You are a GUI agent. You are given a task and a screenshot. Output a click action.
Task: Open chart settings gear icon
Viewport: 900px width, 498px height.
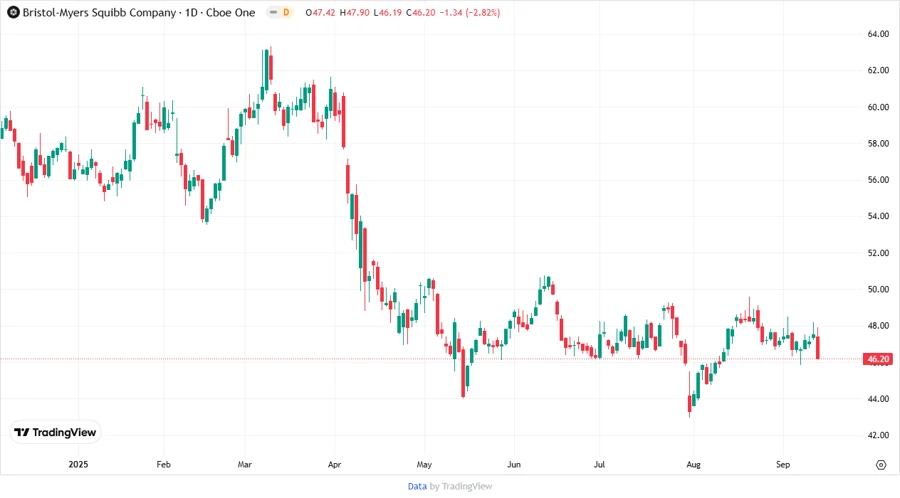point(881,465)
